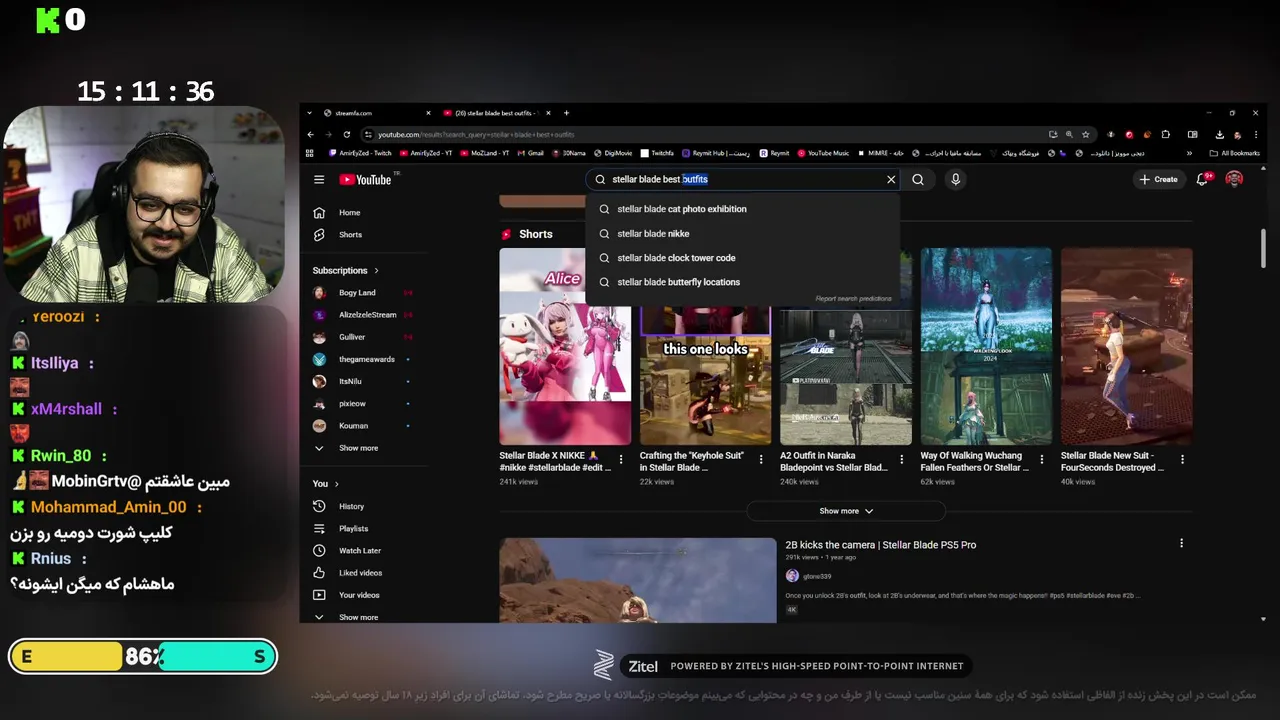1280x720 pixels.
Task: Open the browser extensions puzzle icon
Action: (1166, 135)
